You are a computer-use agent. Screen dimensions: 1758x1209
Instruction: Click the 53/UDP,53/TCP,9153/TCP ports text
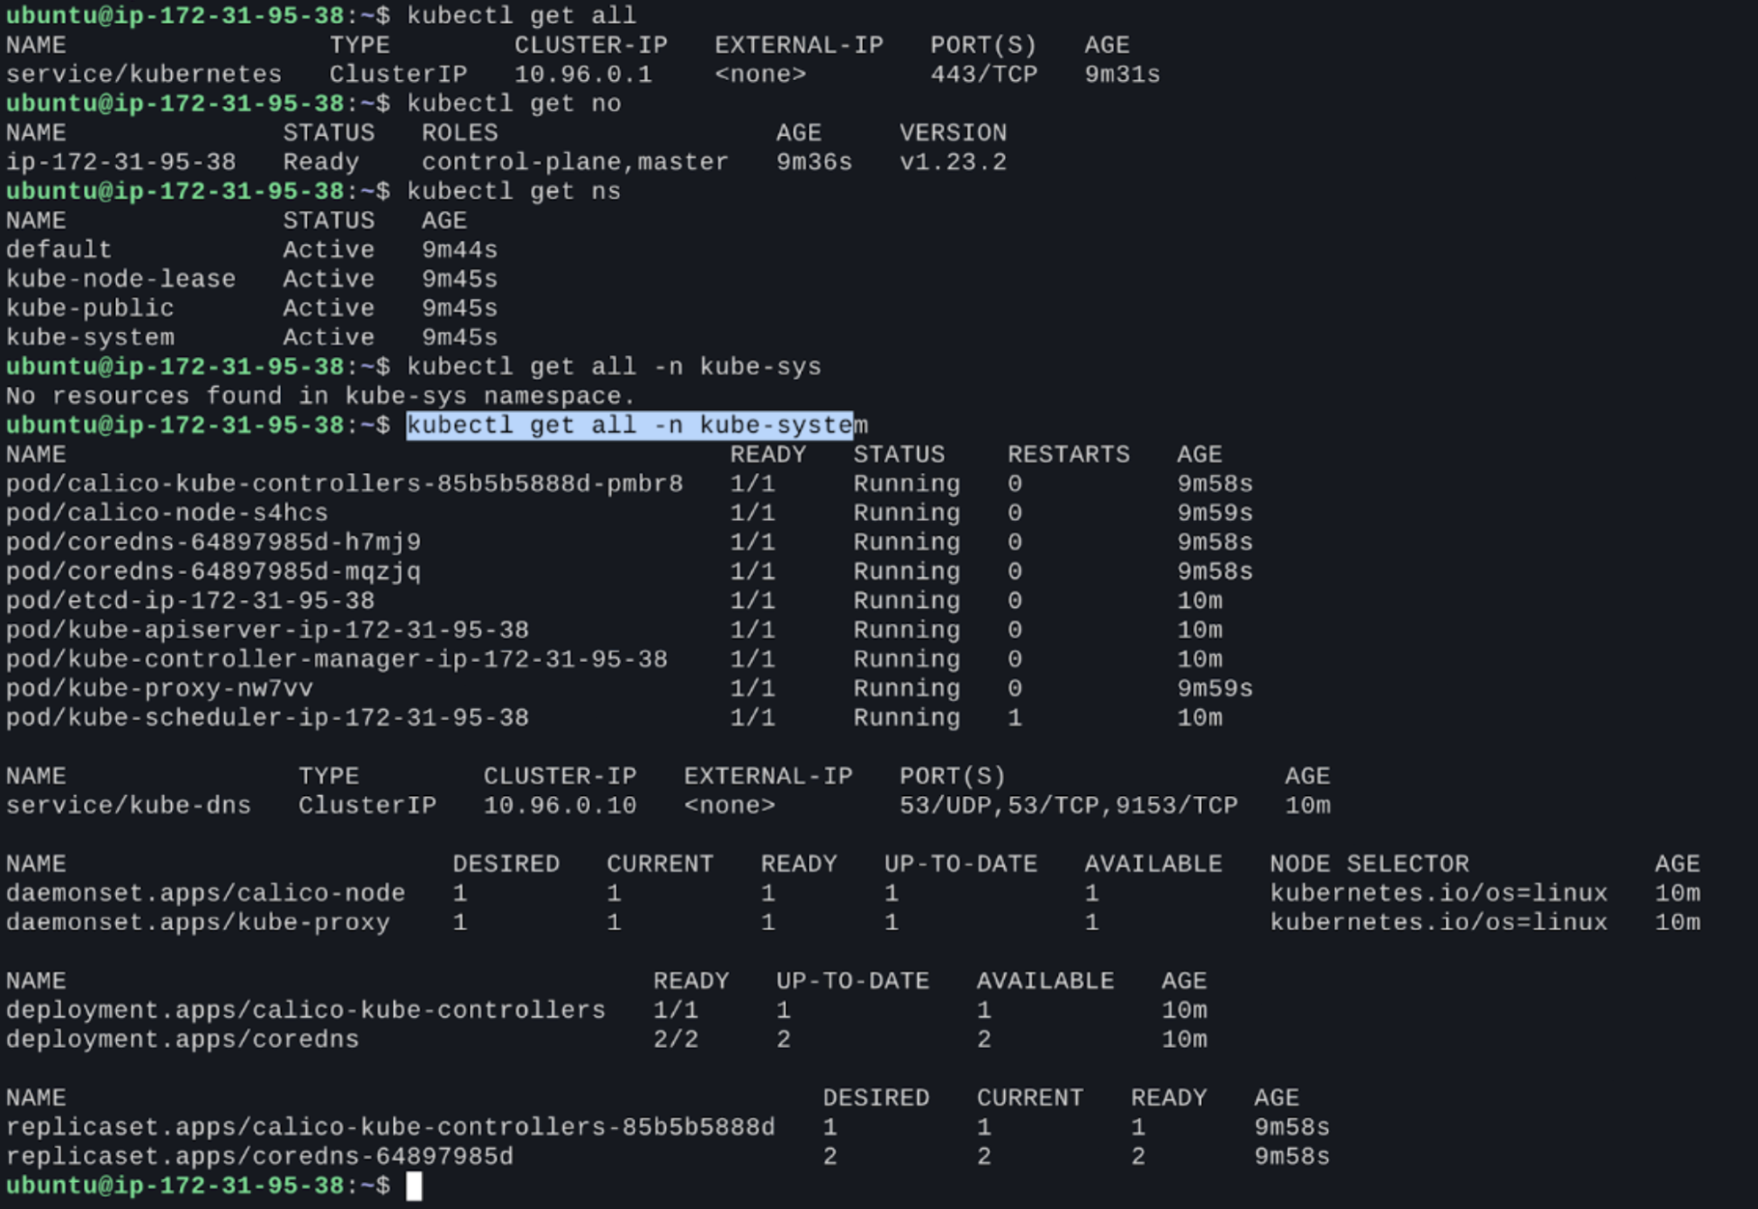point(1068,806)
